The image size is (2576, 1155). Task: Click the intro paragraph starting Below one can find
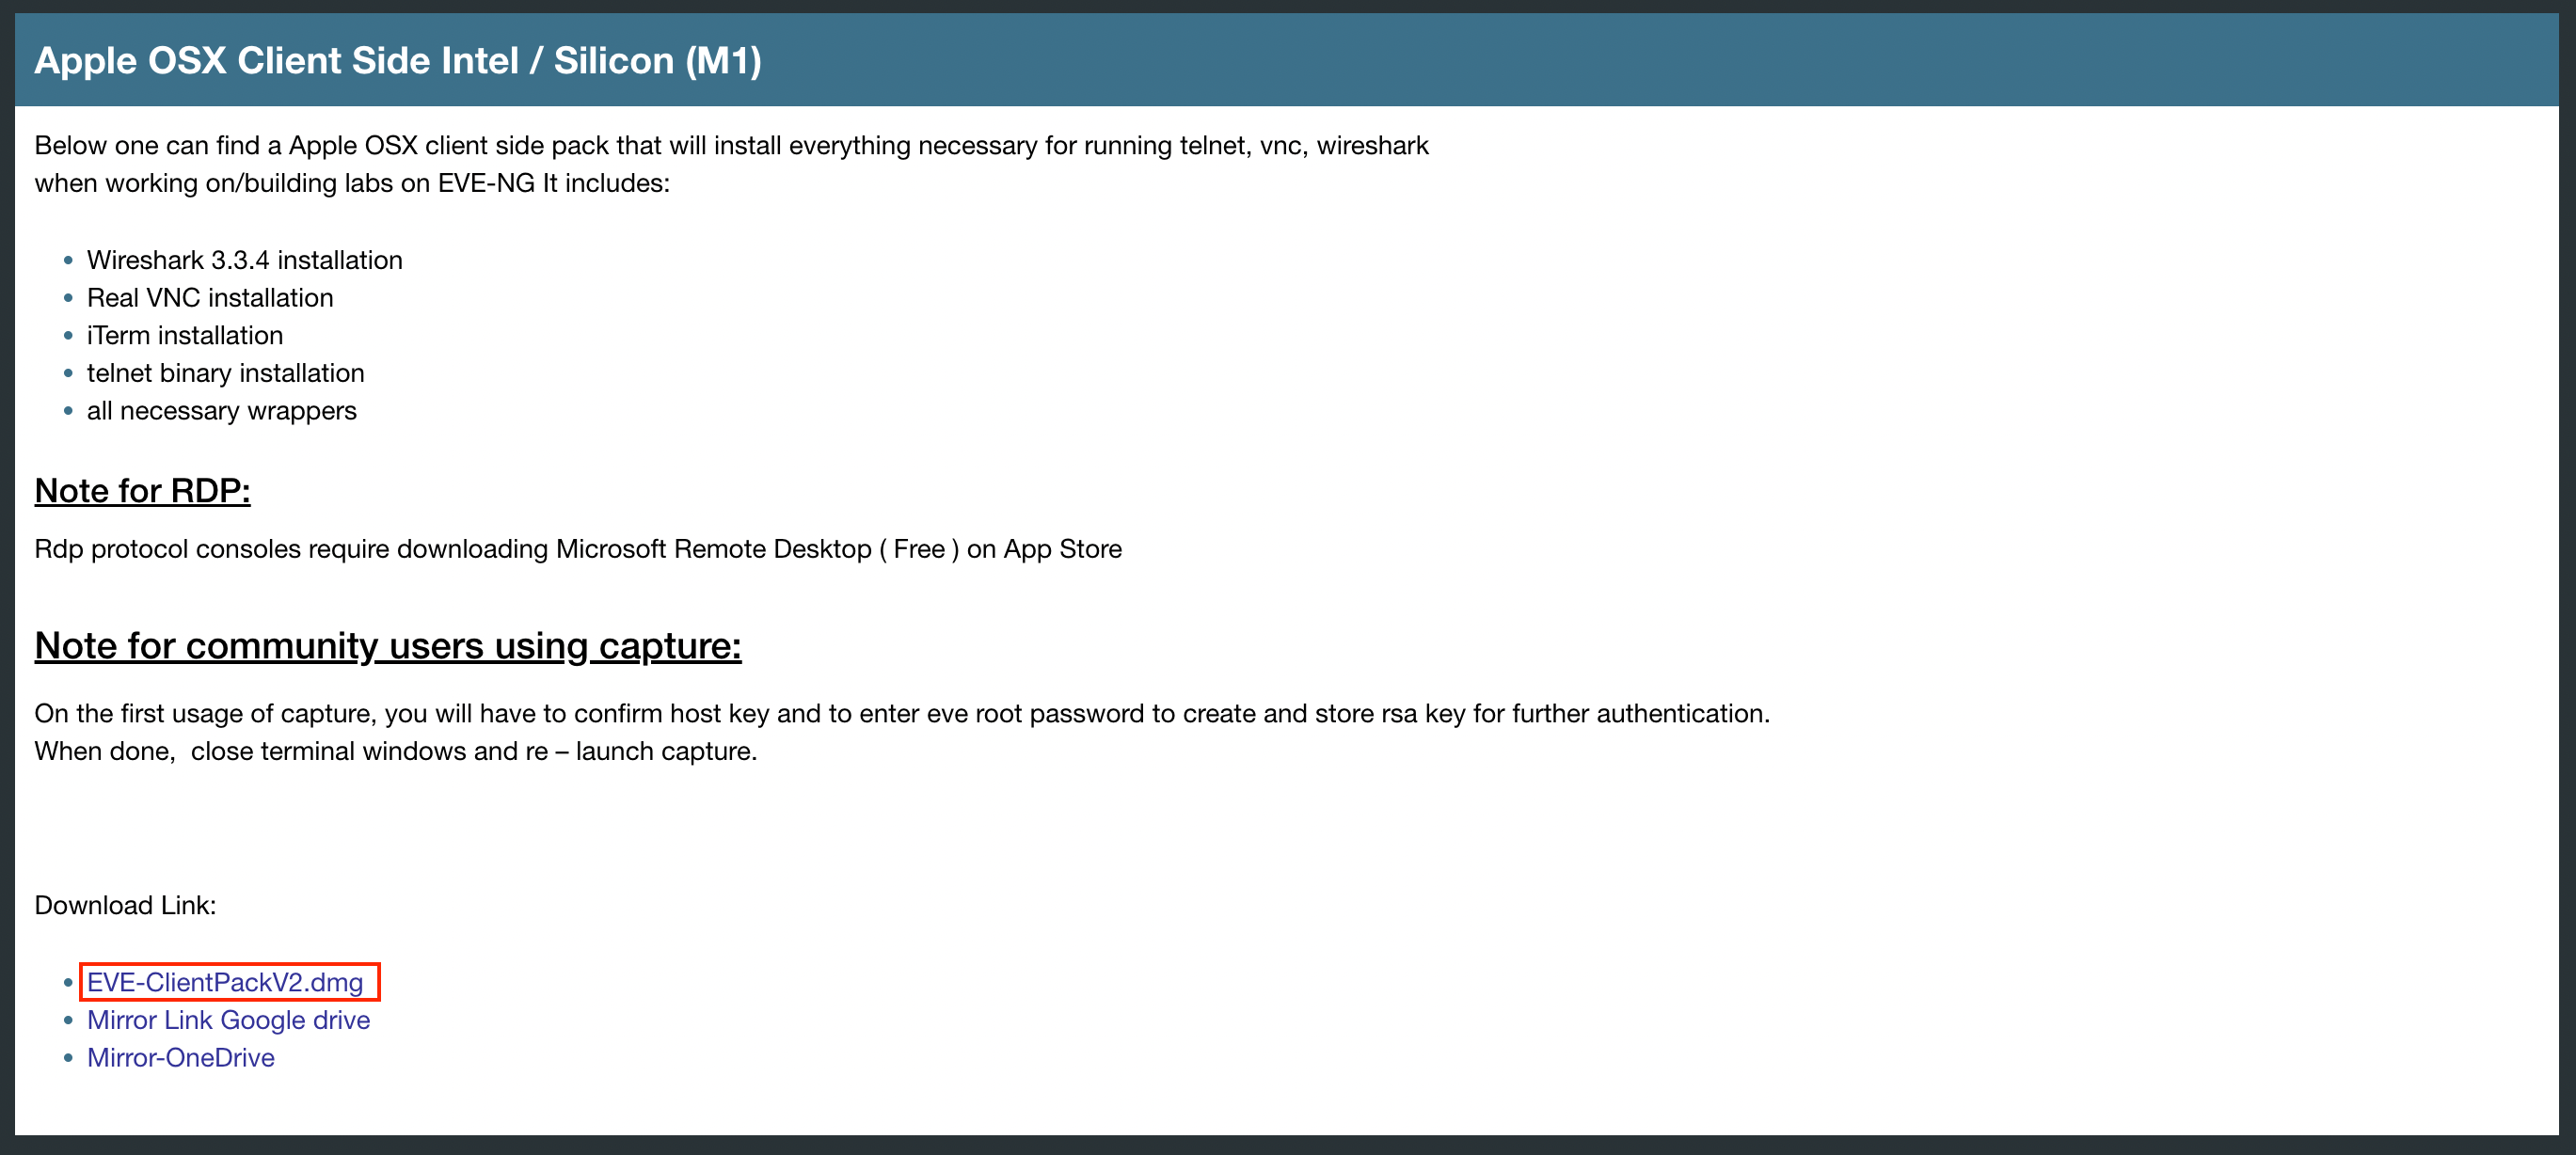[x=731, y=146]
